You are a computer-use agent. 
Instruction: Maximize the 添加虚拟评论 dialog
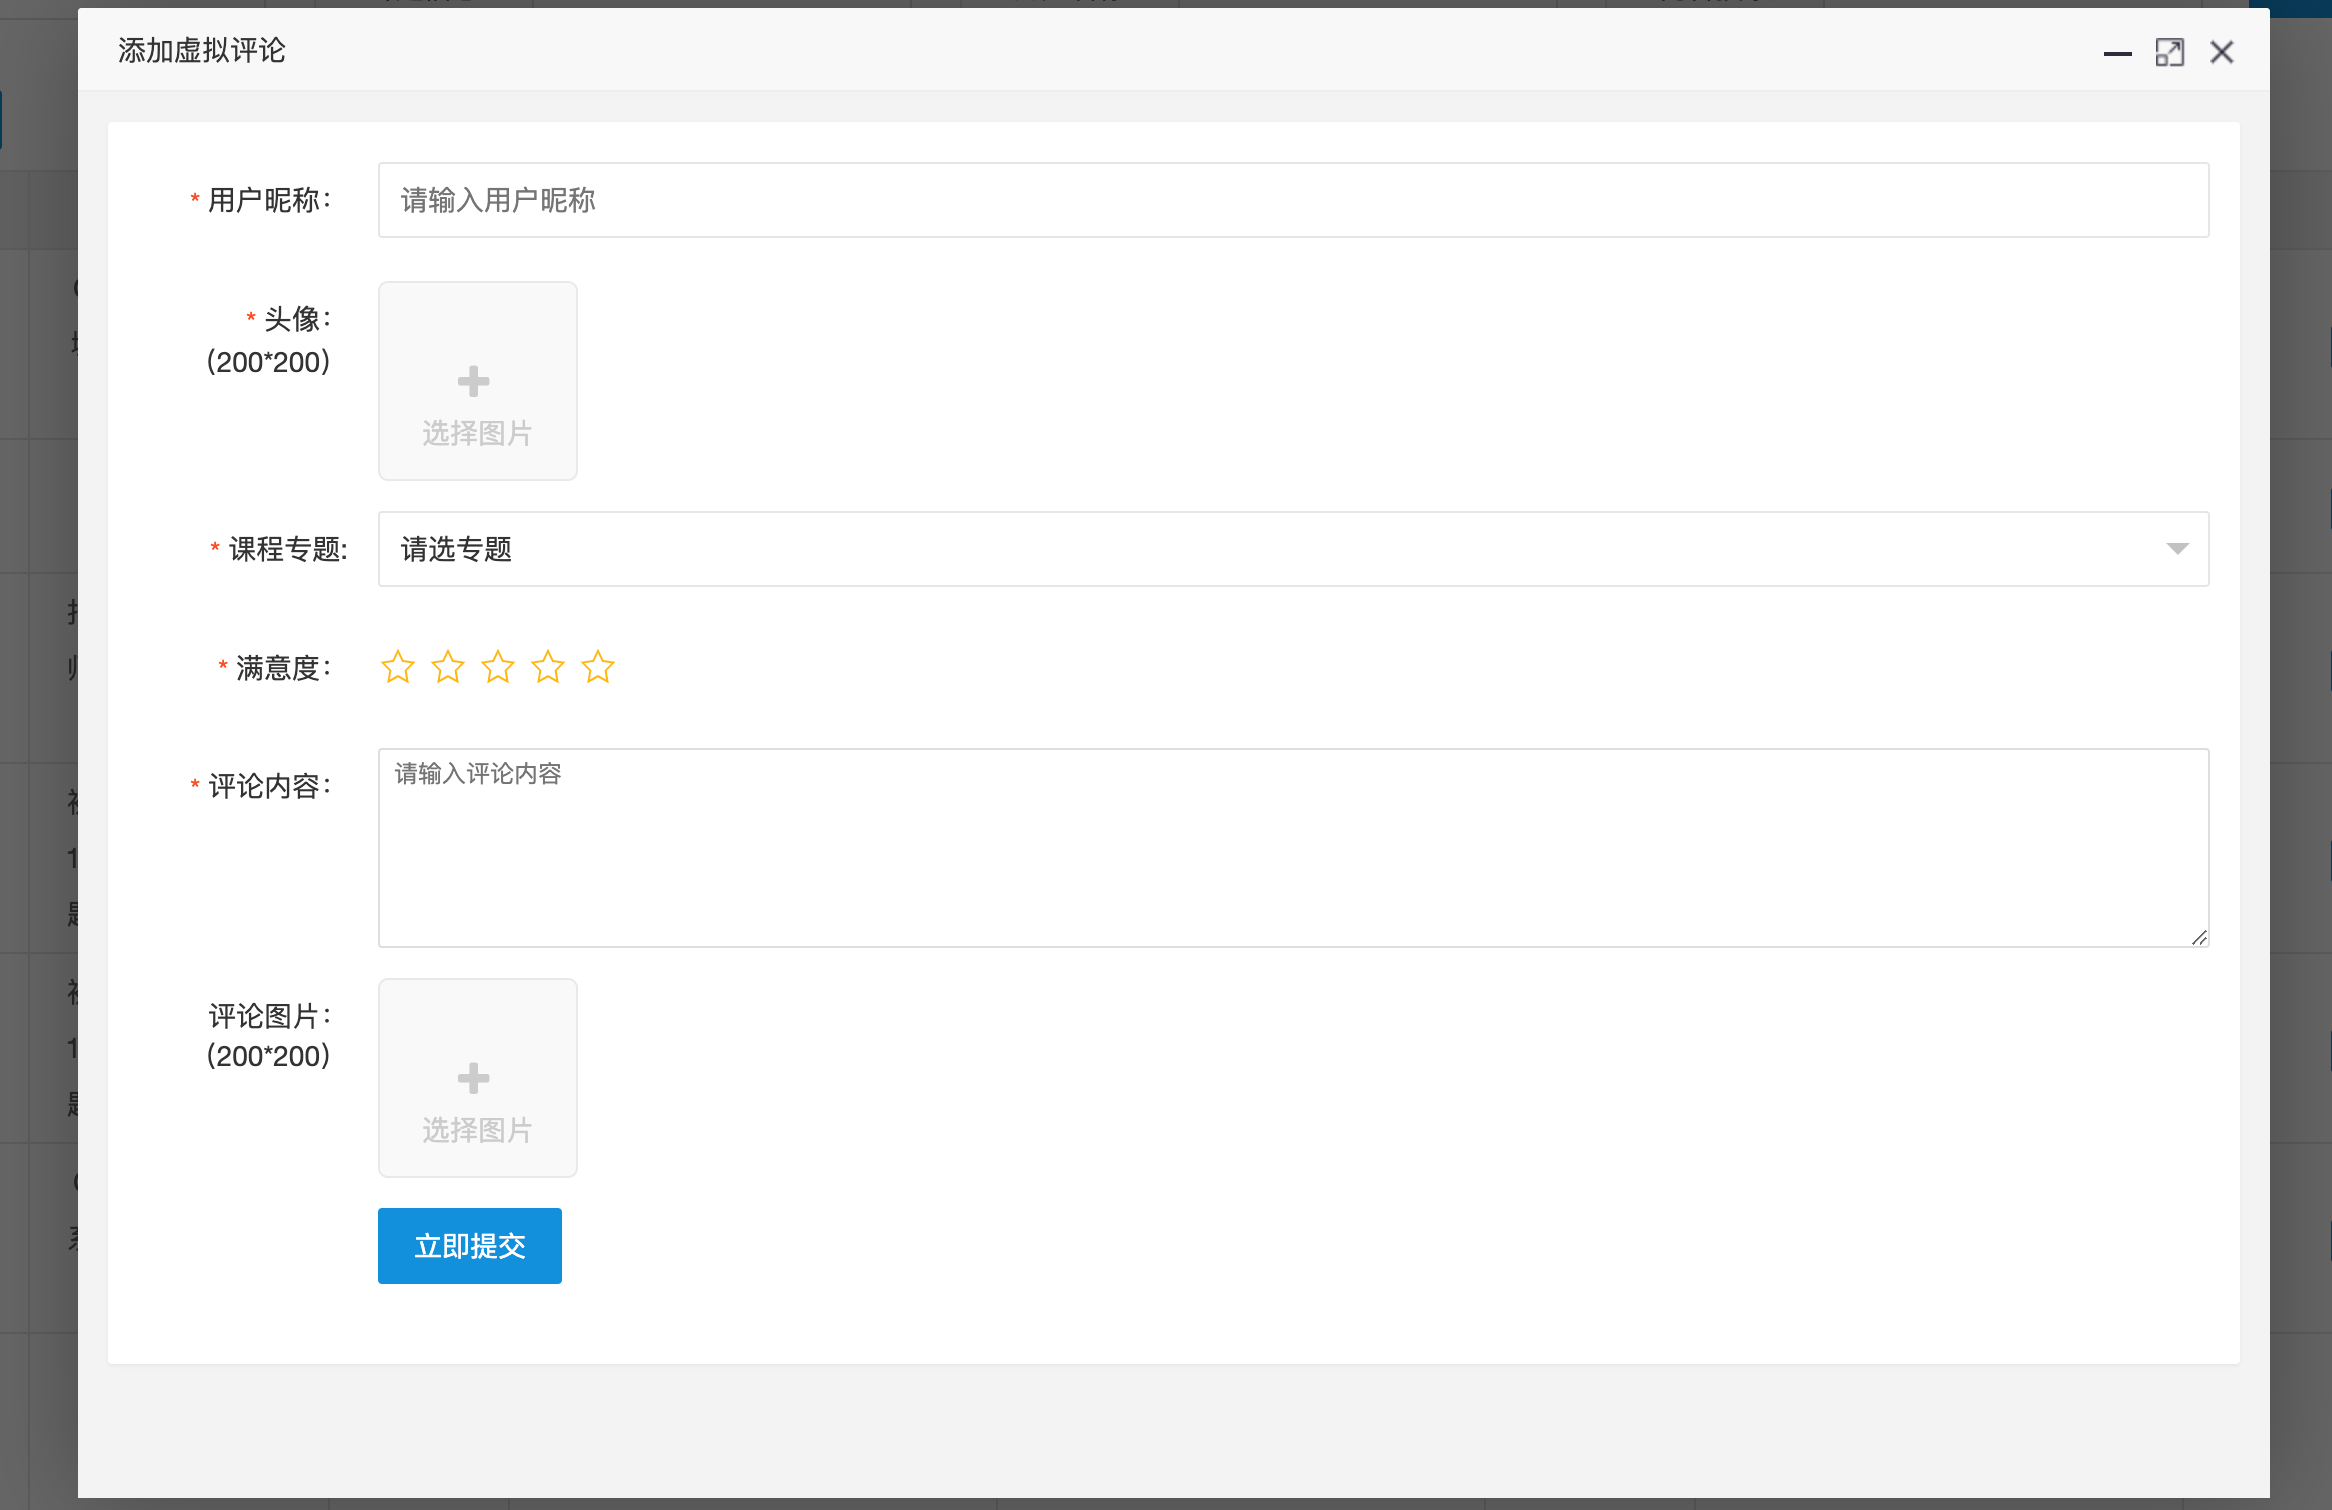pyautogui.click(x=2170, y=53)
